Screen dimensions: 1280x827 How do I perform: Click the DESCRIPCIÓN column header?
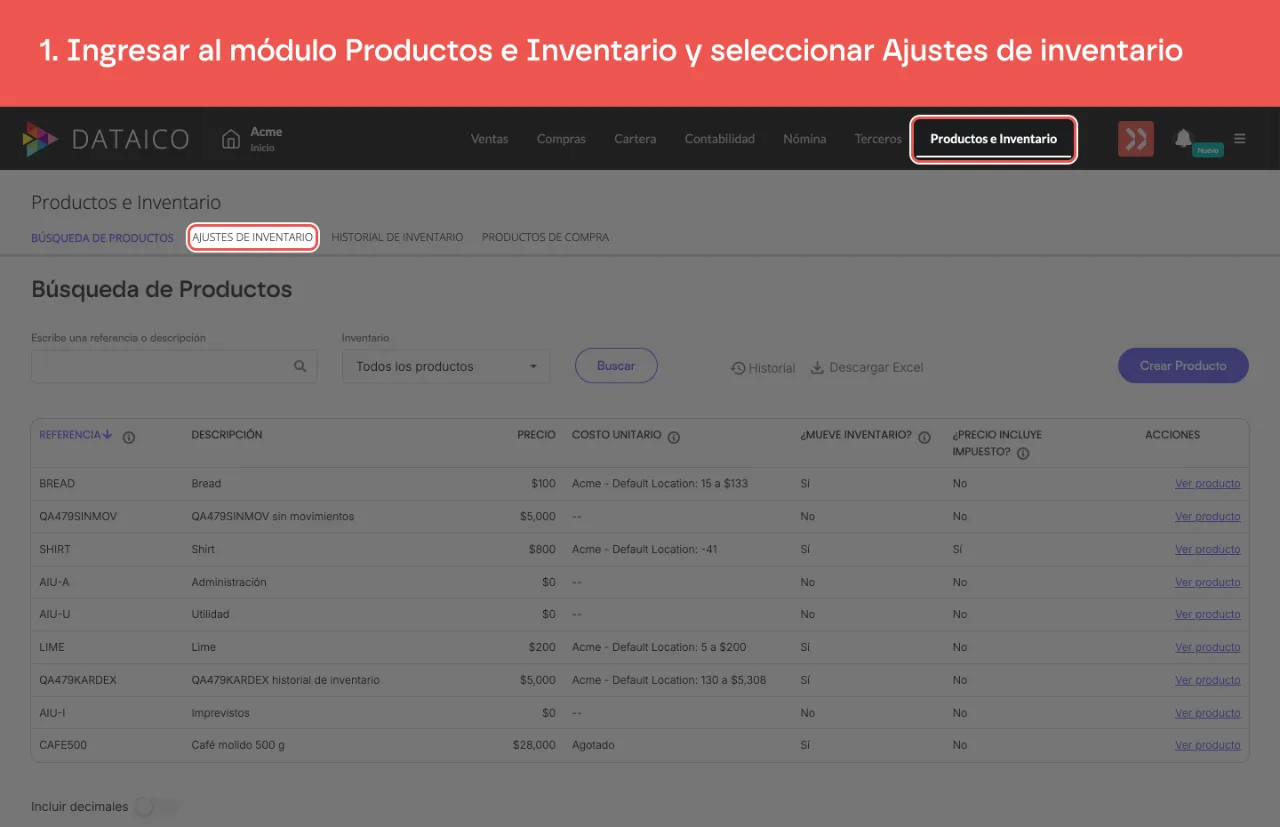(227, 435)
